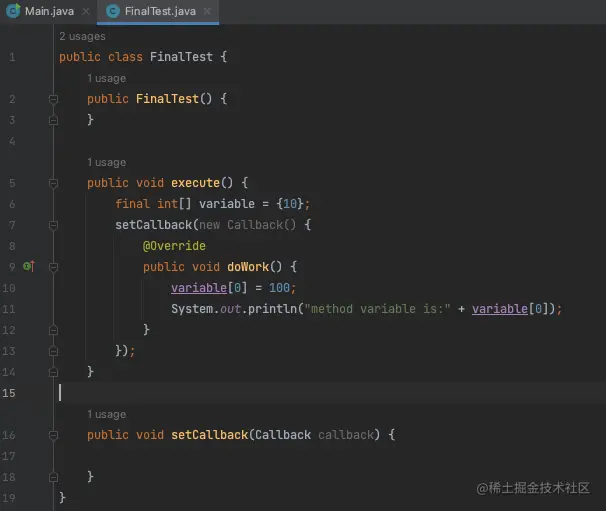Switch to the Main.java tab

click(x=49, y=11)
